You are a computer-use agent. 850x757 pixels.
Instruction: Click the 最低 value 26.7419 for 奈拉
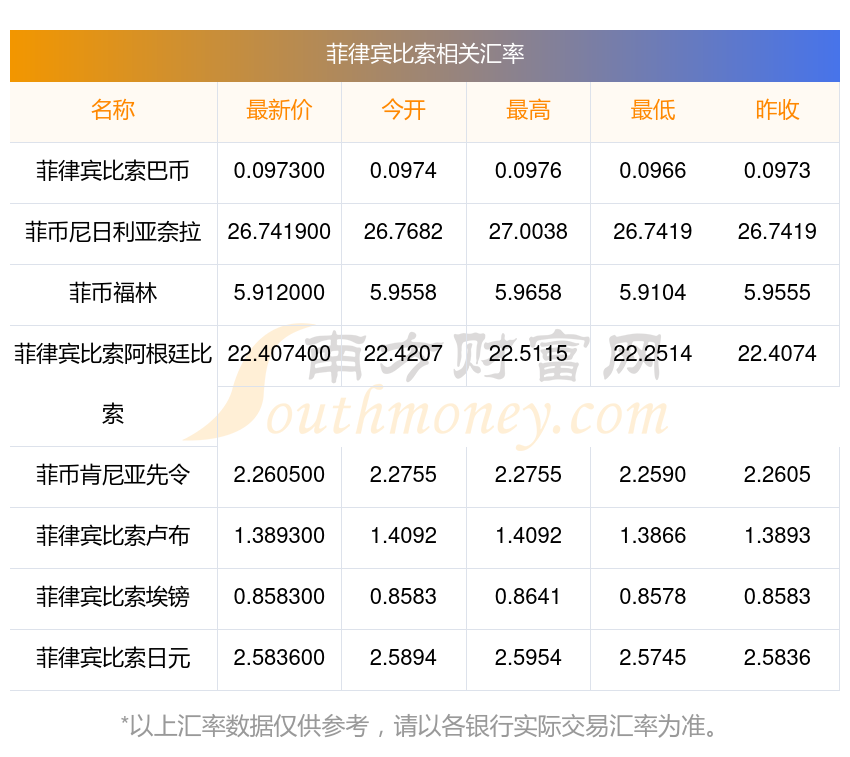pos(653,232)
